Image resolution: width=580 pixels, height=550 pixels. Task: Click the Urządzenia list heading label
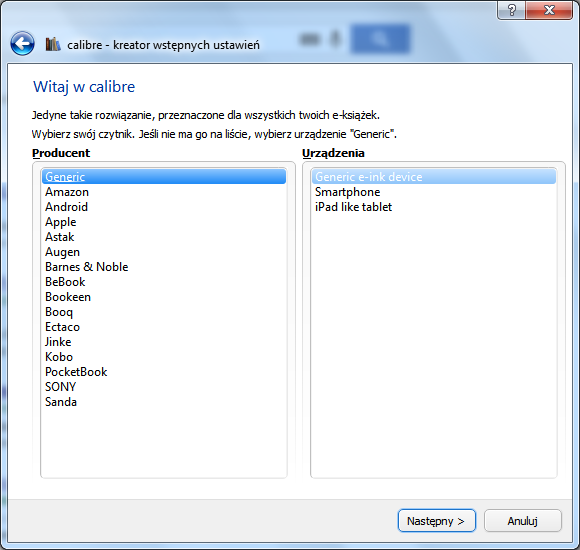click(333, 153)
